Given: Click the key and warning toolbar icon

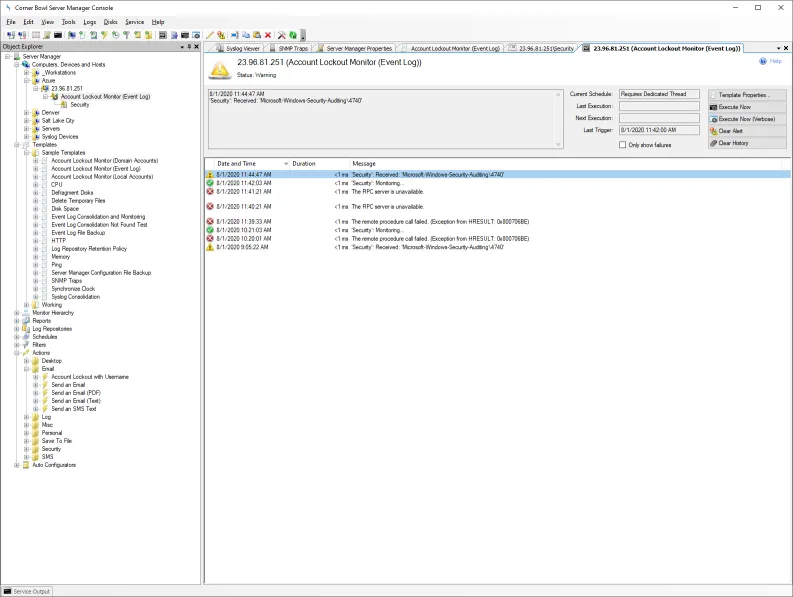Looking at the screenshot, I should coord(221,35).
